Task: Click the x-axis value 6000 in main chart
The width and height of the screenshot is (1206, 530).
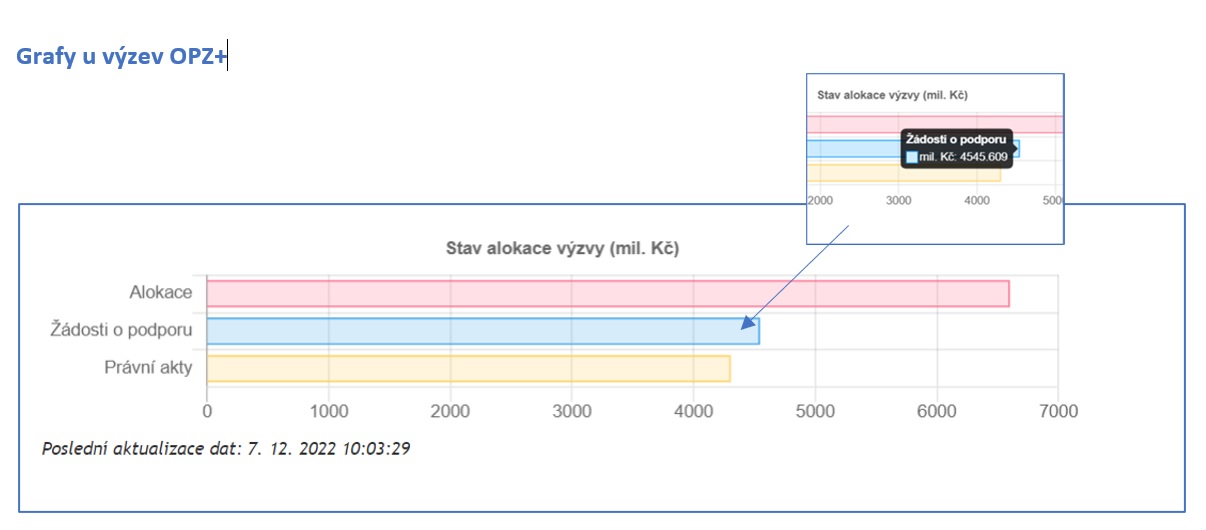Action: tap(937, 411)
